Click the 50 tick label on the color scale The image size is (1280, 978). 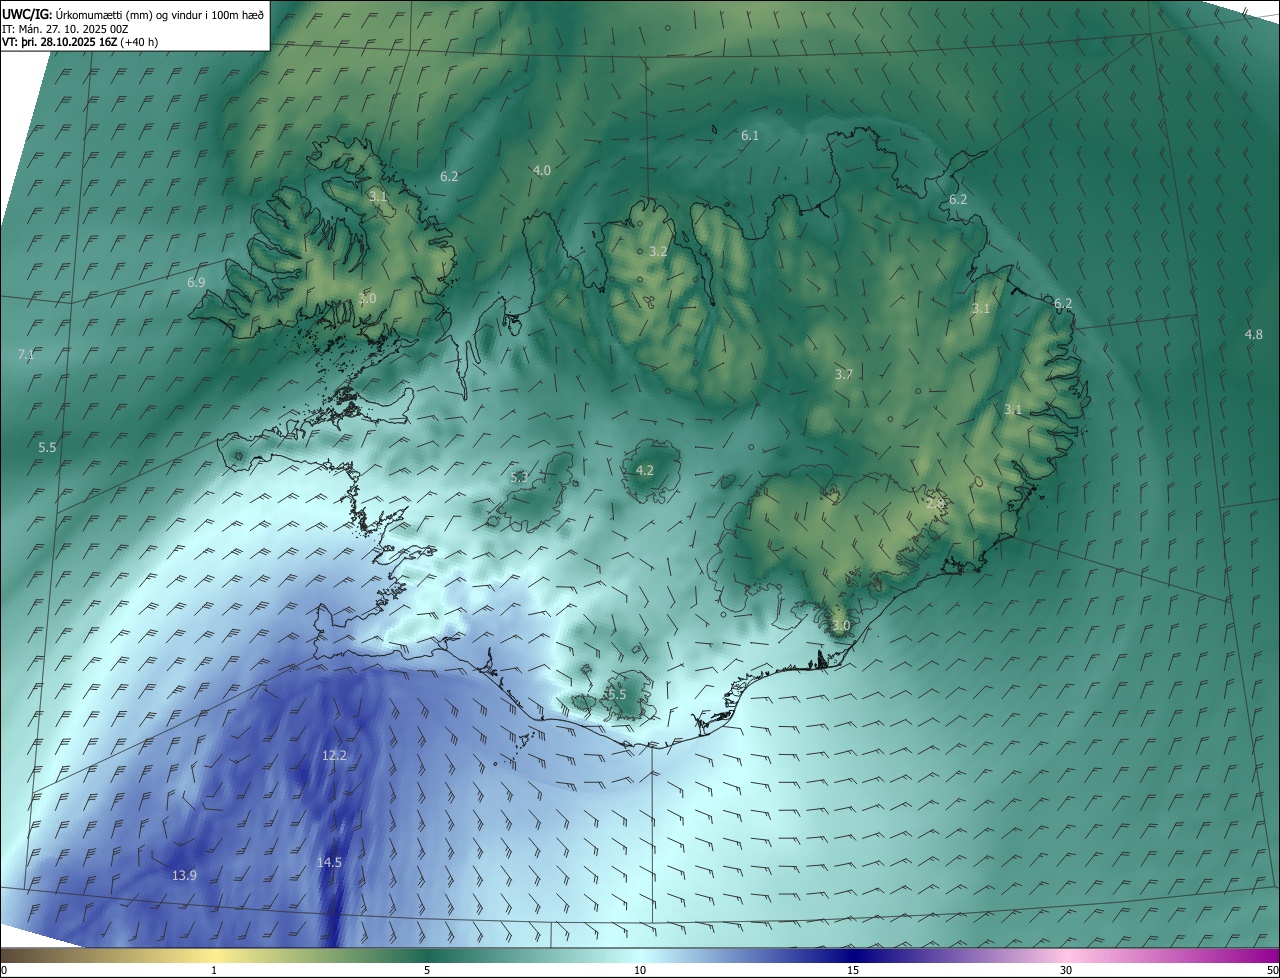click(1272, 970)
